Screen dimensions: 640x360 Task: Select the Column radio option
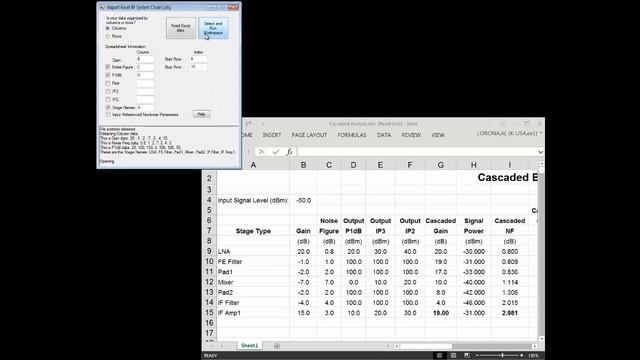[x=108, y=29]
